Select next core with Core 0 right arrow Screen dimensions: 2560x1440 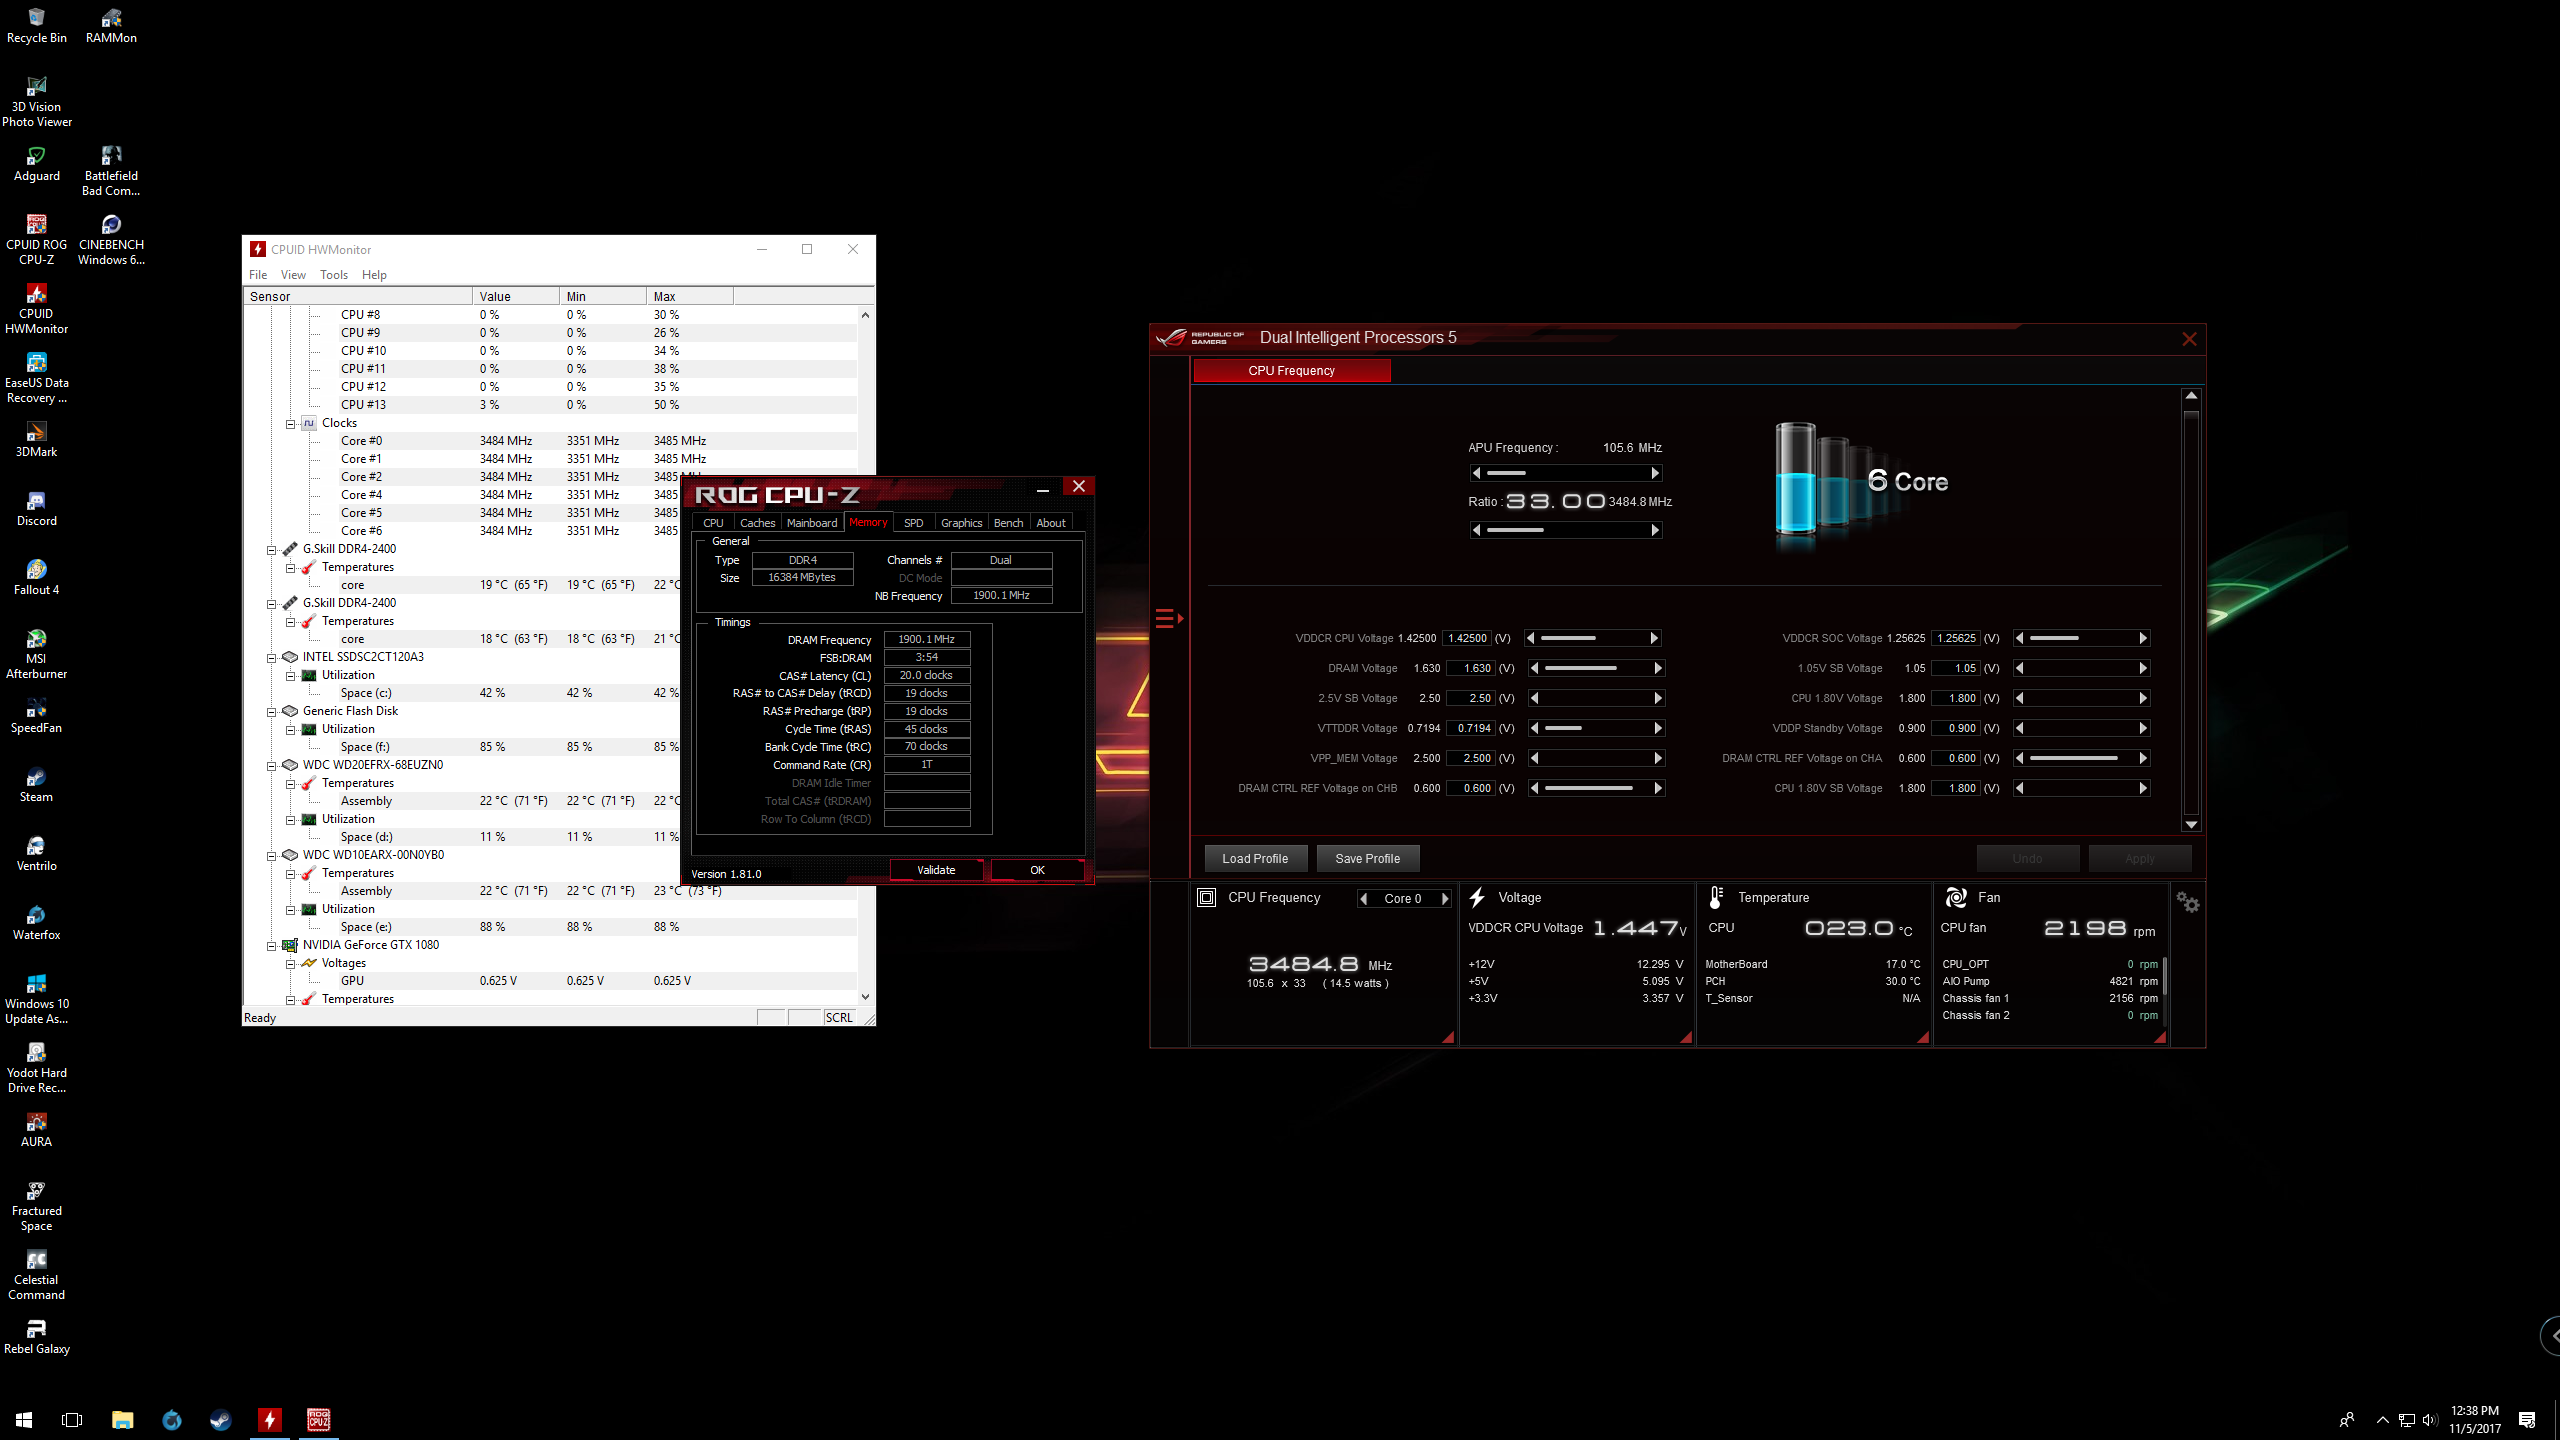(1445, 899)
